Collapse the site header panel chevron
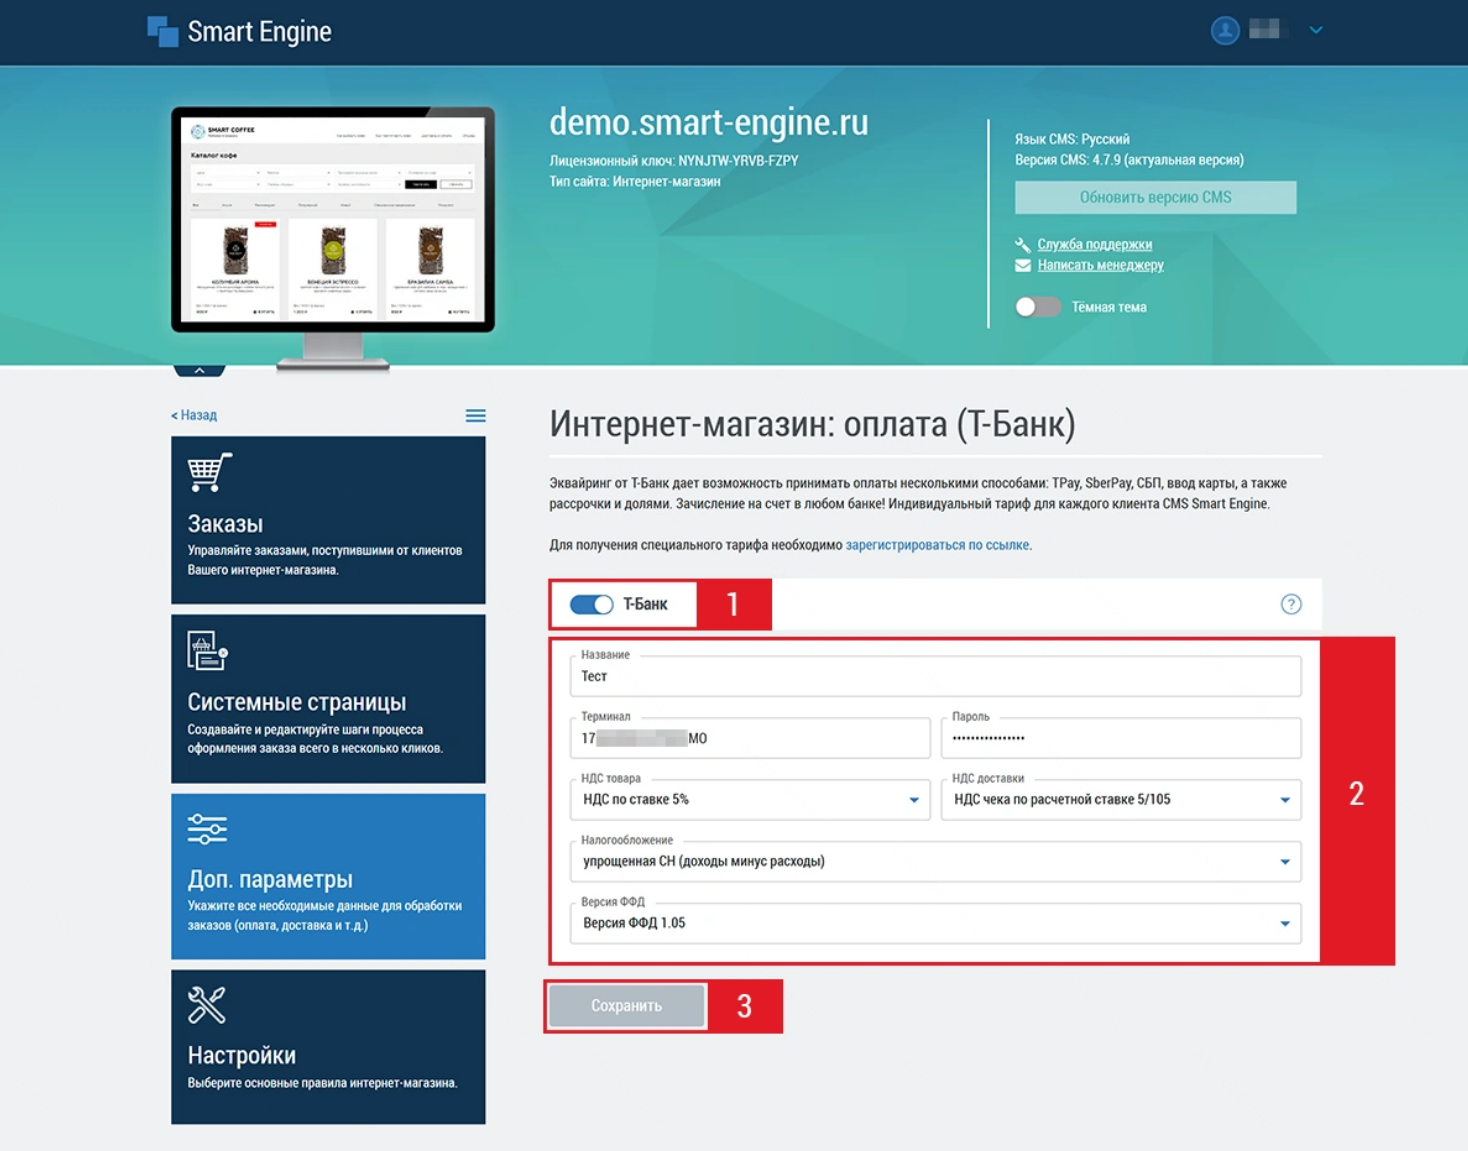 point(199,370)
